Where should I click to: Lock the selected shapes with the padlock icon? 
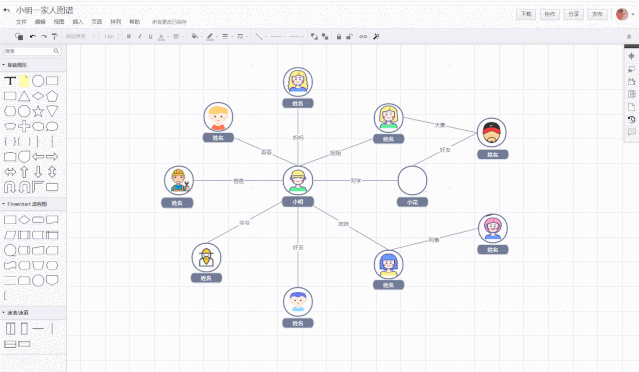click(x=339, y=37)
